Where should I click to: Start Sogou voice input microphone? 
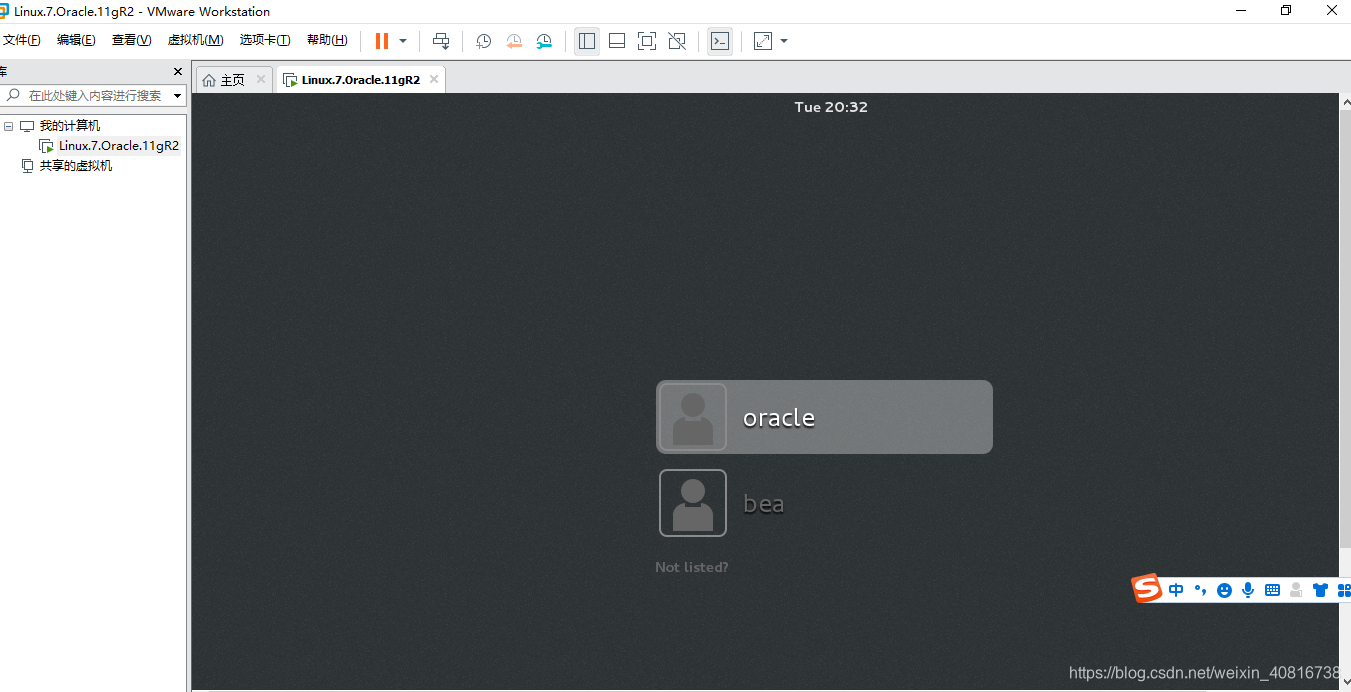1248,590
